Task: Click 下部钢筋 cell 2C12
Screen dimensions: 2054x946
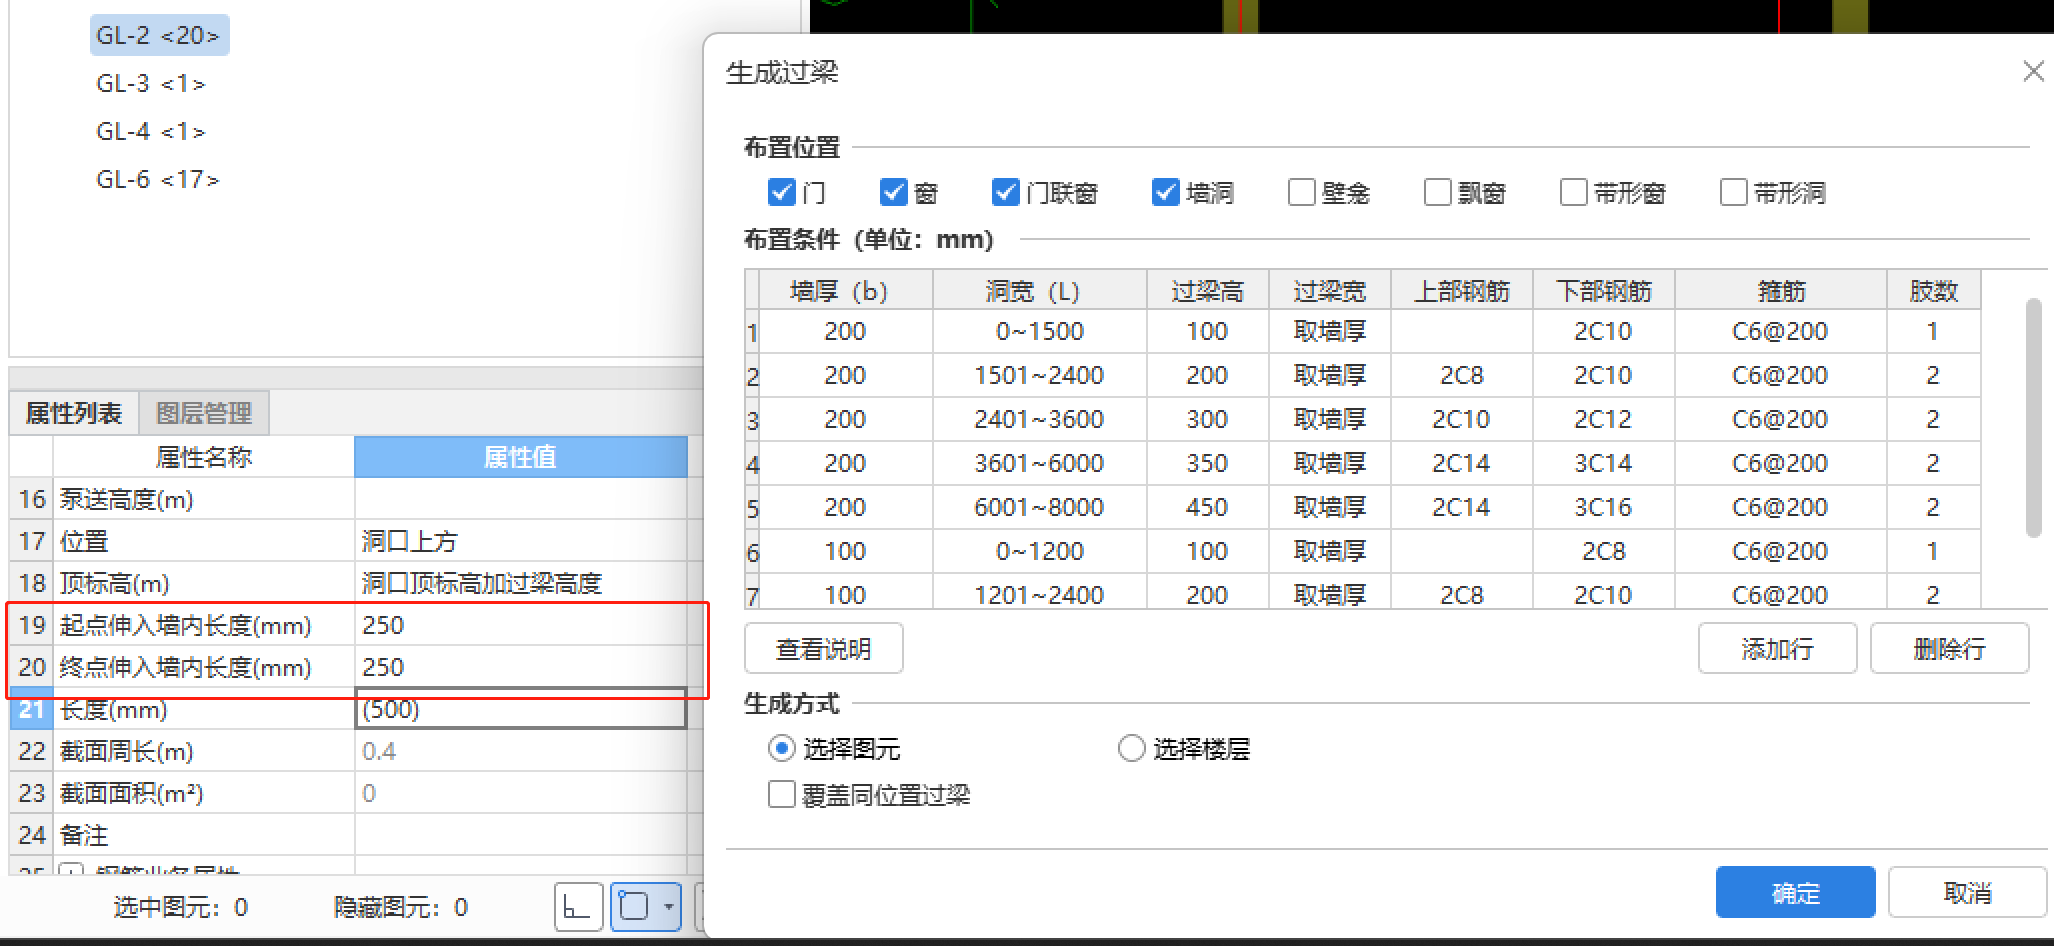Action: coord(1603,419)
